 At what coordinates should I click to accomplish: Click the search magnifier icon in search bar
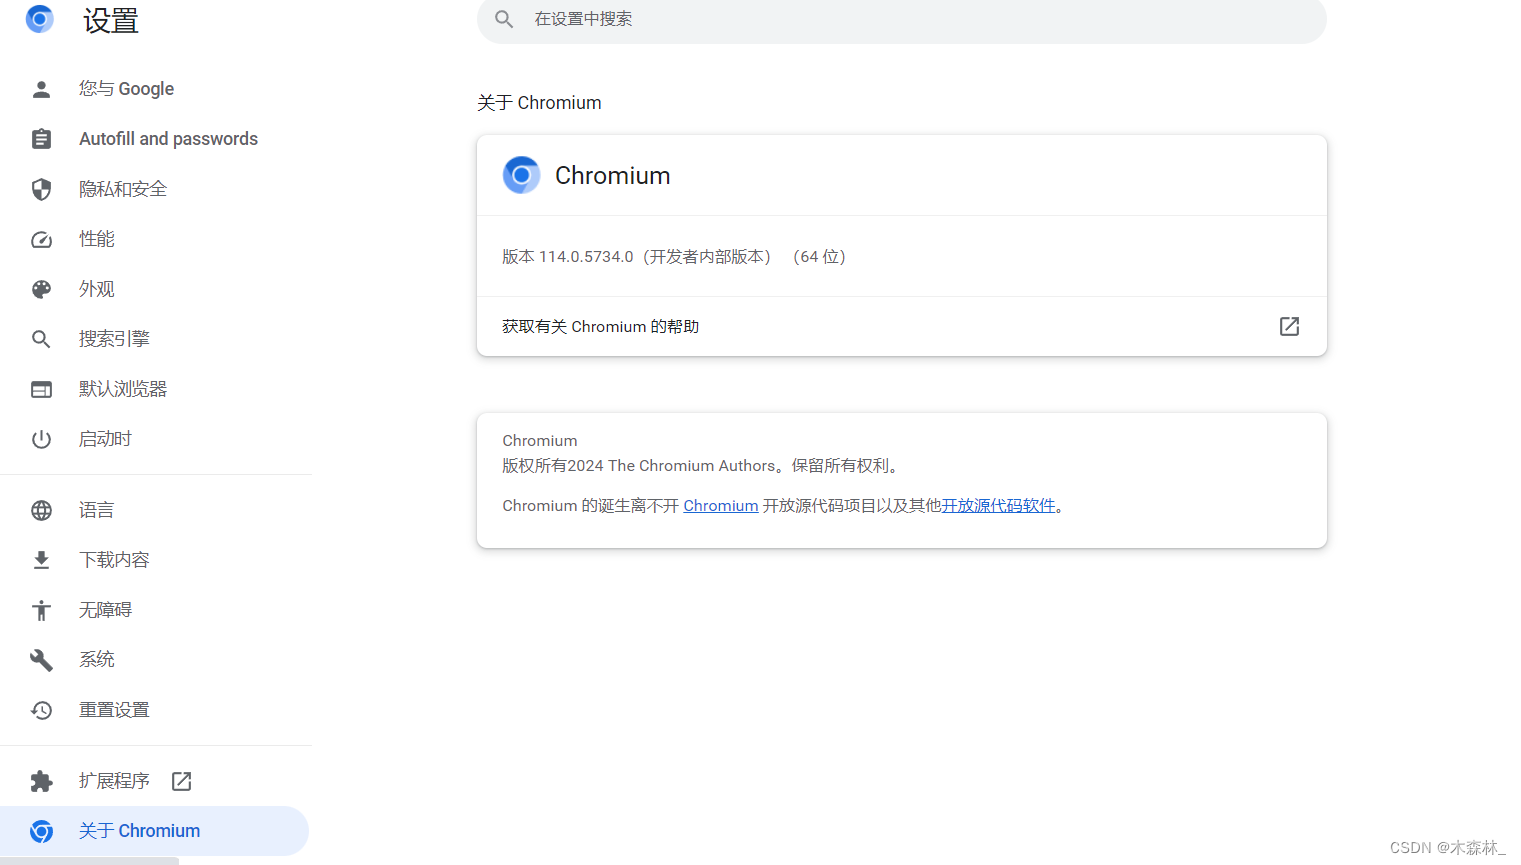pos(504,19)
